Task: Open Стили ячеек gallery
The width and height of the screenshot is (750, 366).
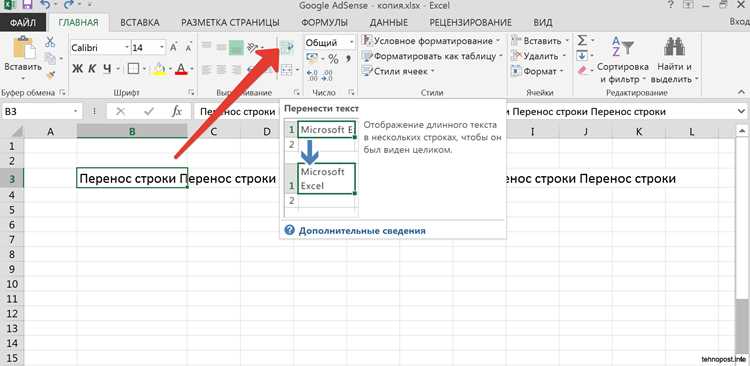Action: pyautogui.click(x=398, y=71)
